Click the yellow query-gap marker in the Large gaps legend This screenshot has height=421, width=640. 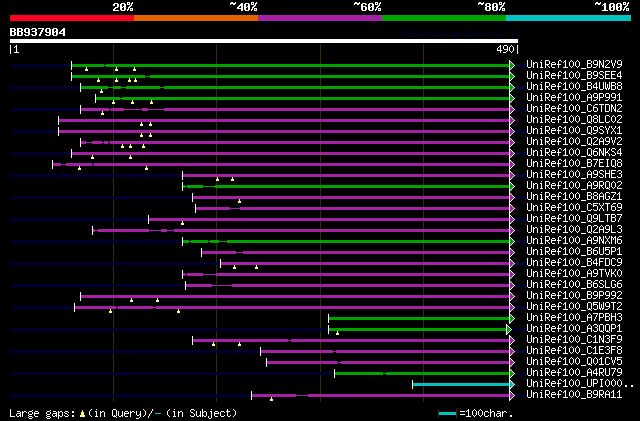tap(82, 414)
